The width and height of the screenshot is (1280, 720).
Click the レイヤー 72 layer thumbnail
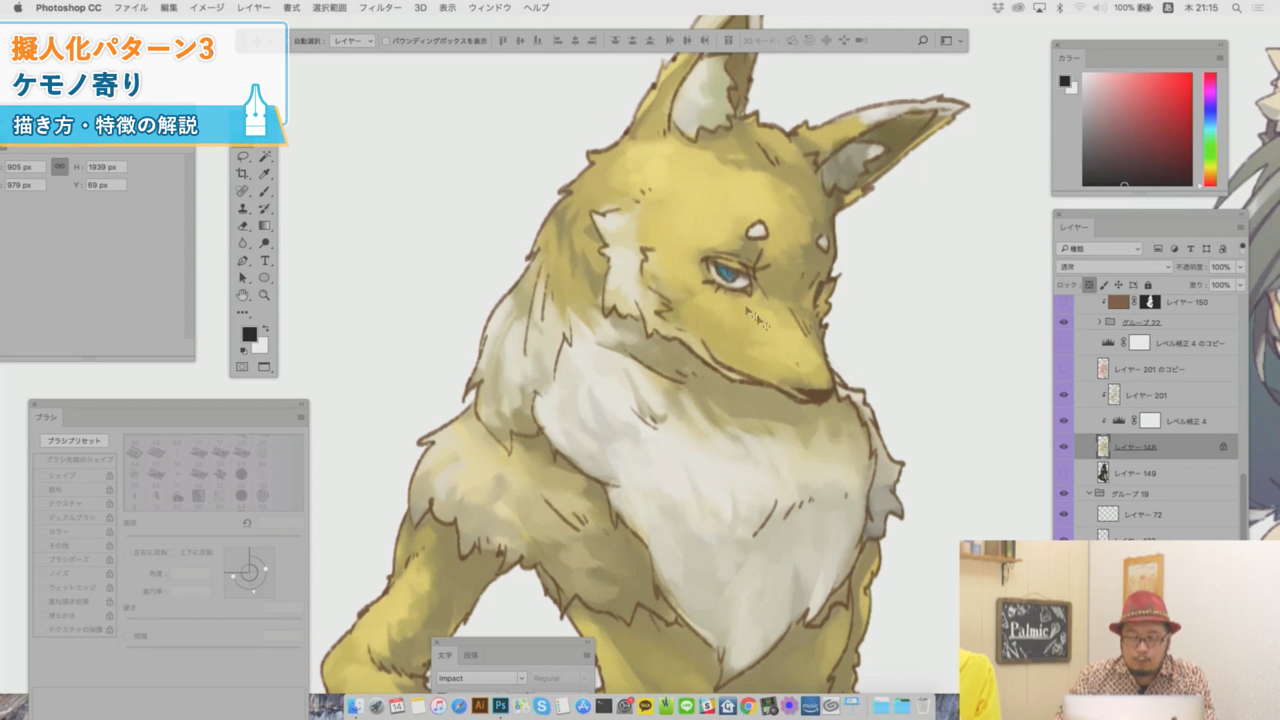point(1108,513)
